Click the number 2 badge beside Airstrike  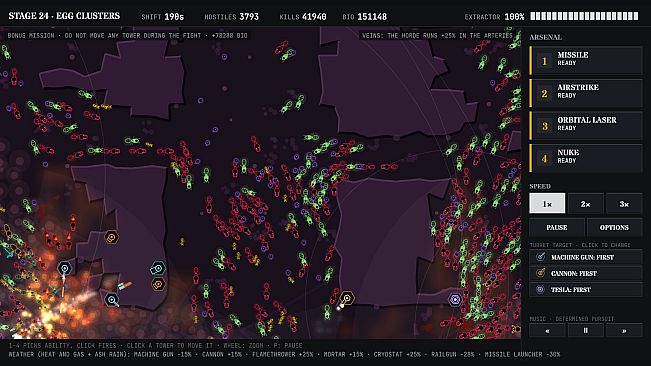(545, 93)
